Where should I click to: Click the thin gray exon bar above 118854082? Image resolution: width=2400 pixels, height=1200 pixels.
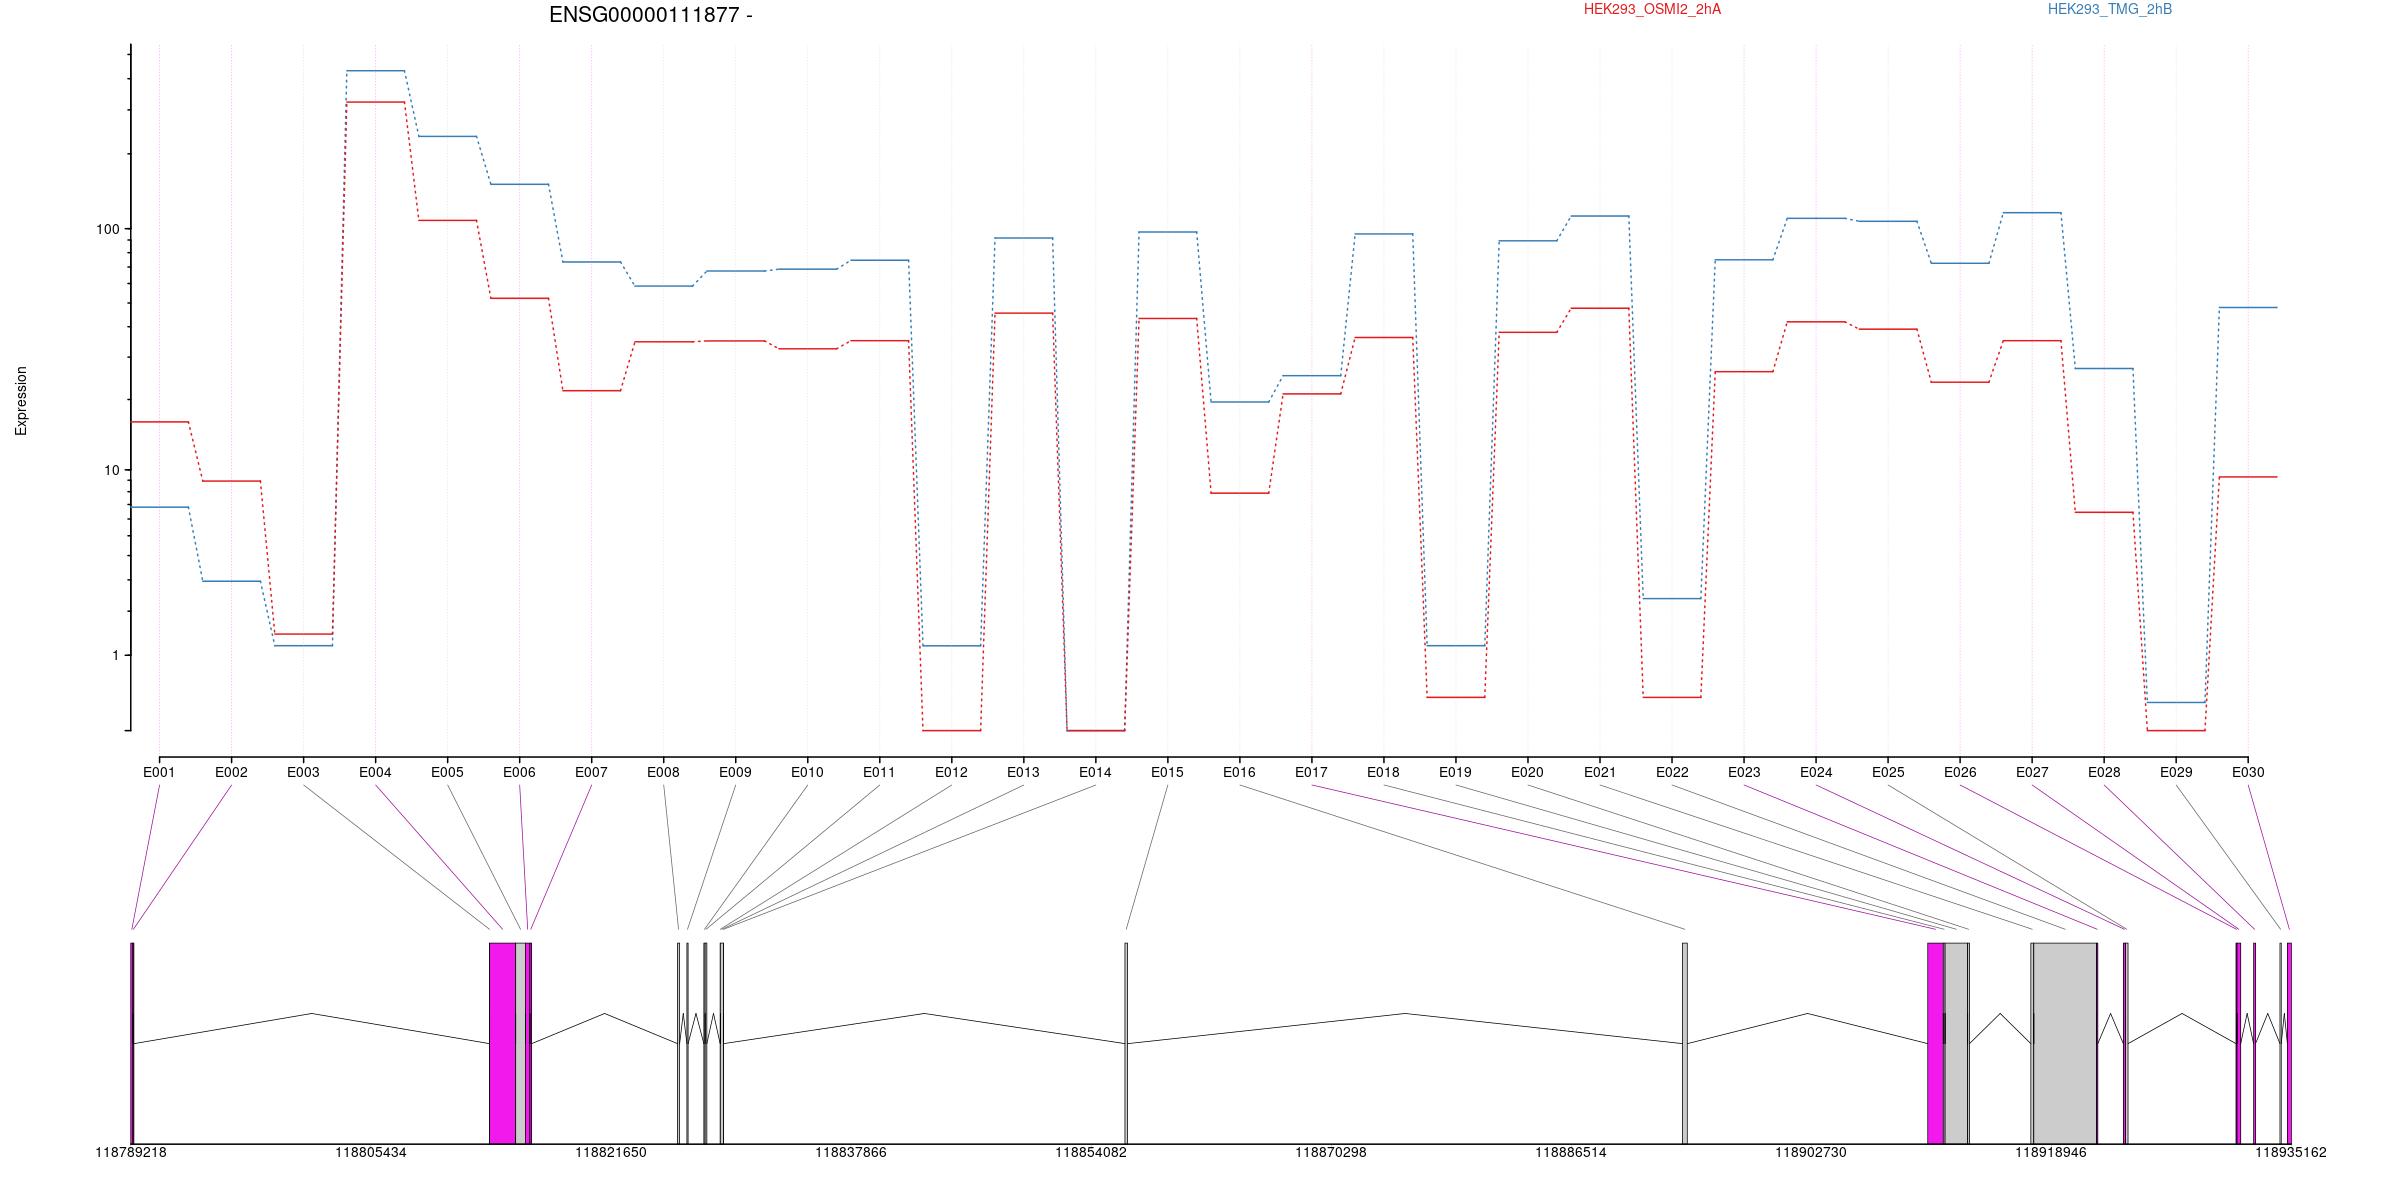(1126, 1043)
